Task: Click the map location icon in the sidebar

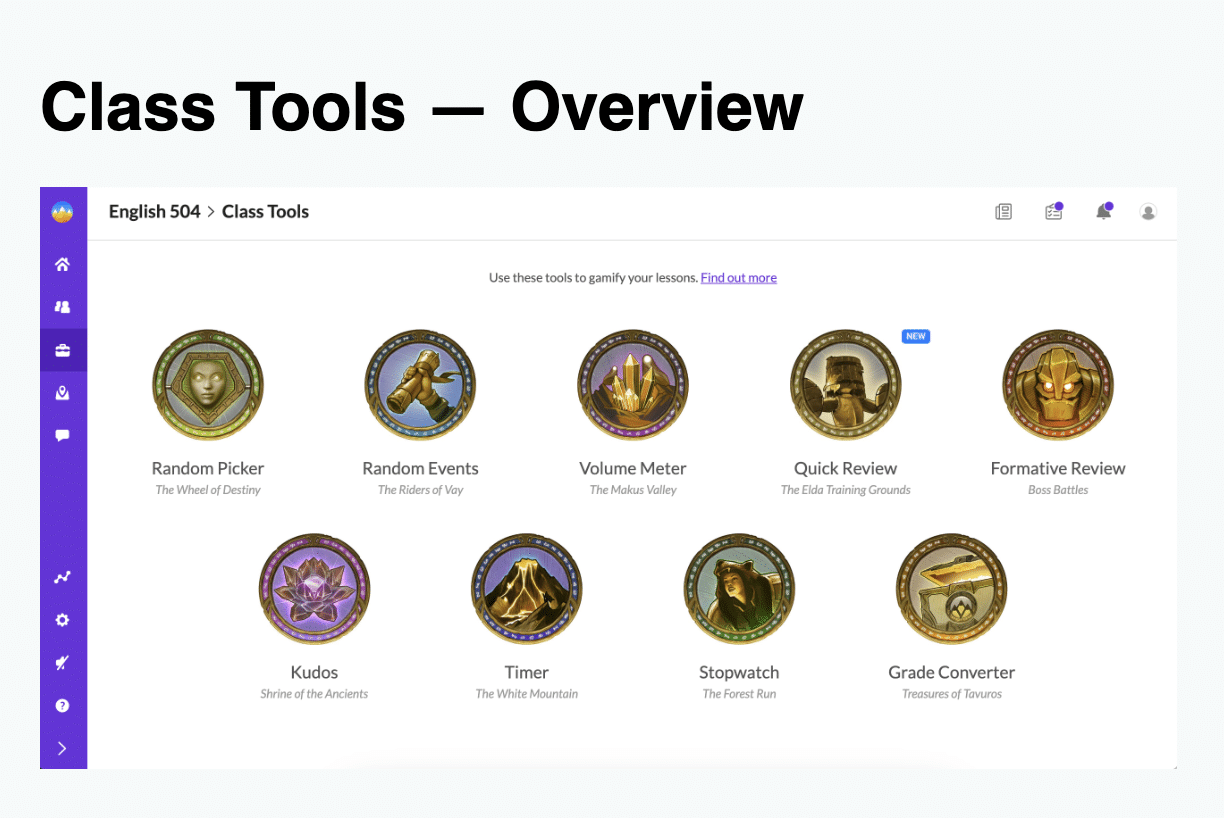Action: click(x=63, y=392)
